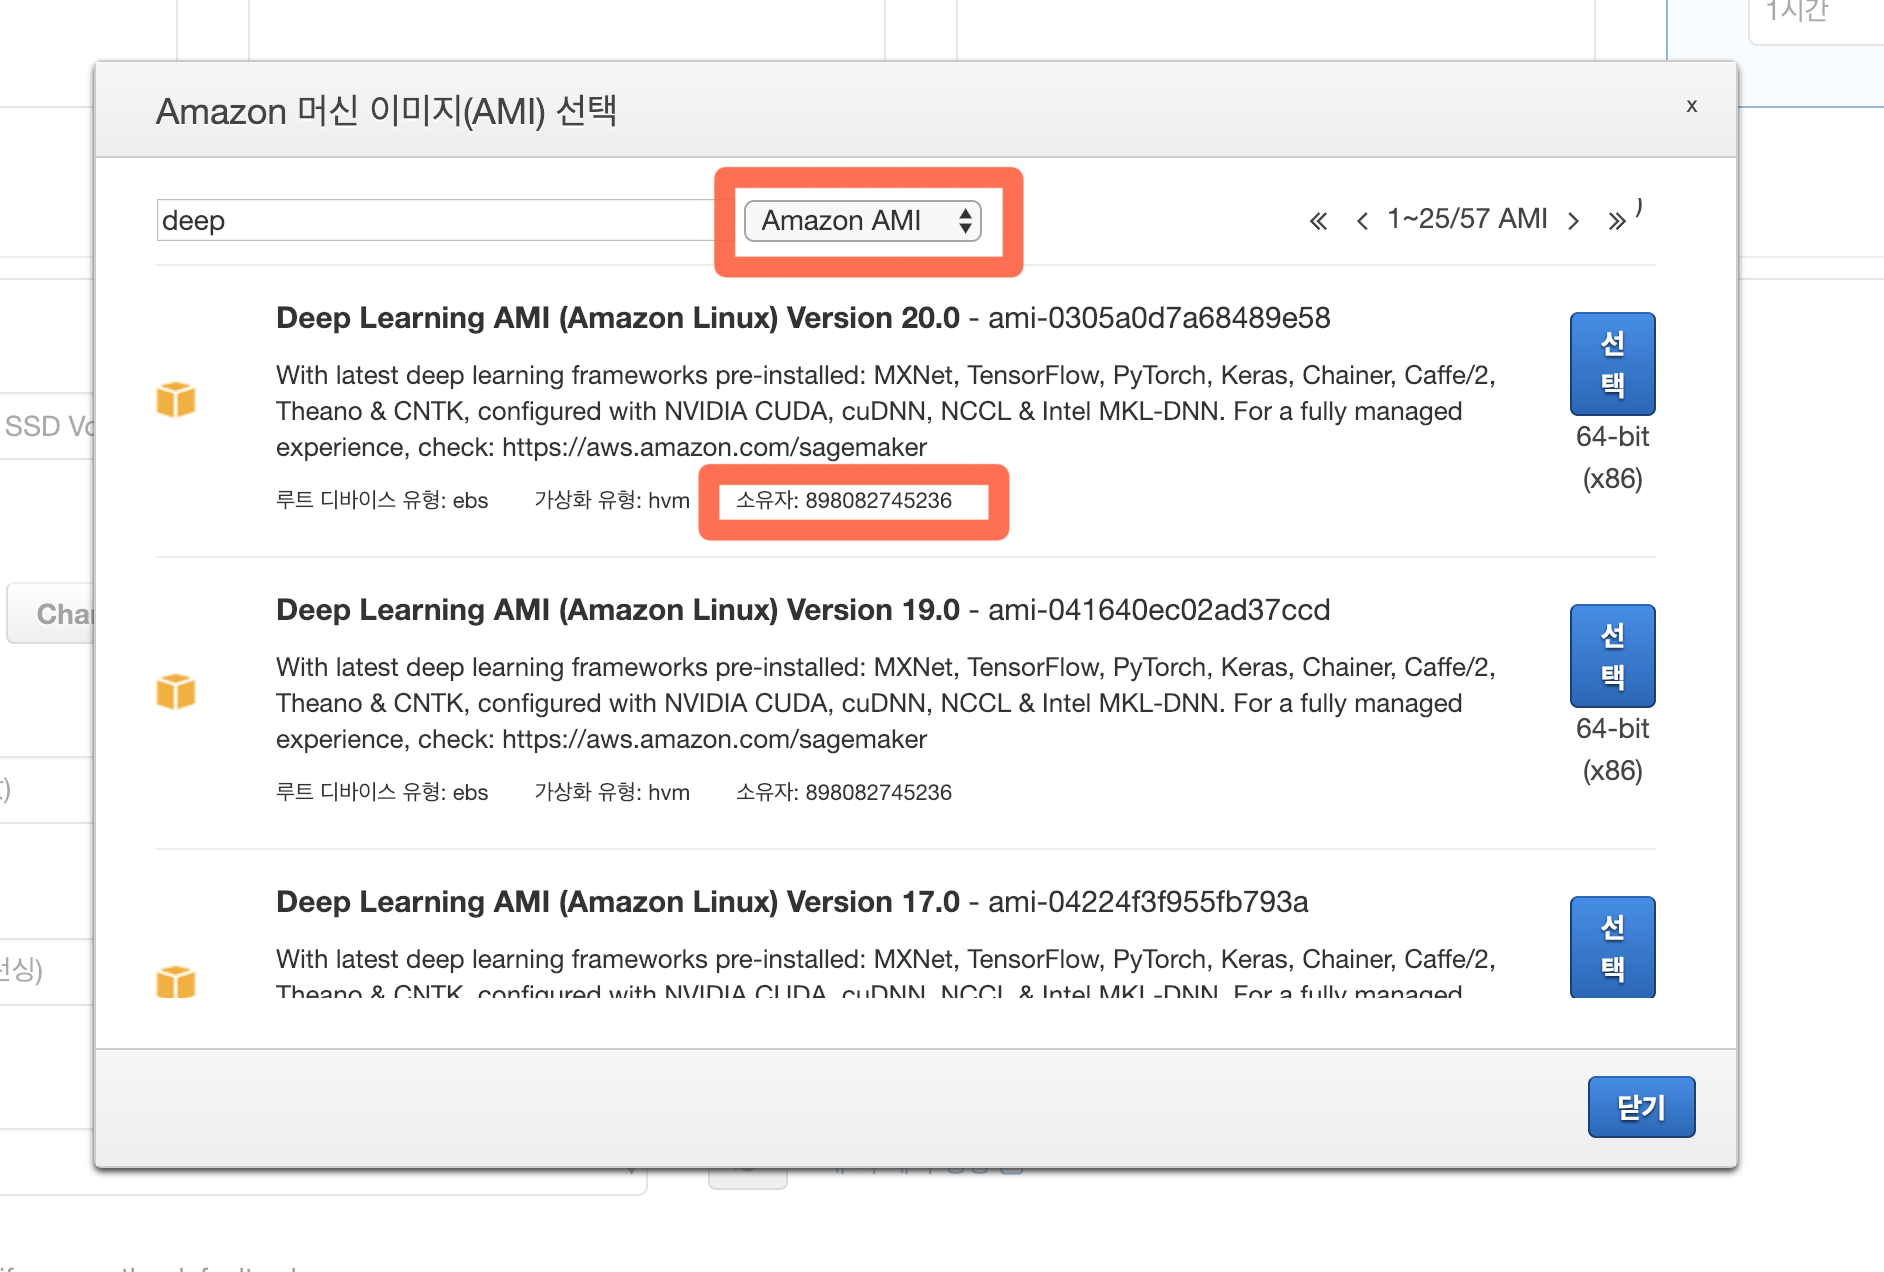Click the '64-bit (x86)' label of Version 20.0
The width and height of the screenshot is (1884, 1272).
click(x=1613, y=458)
